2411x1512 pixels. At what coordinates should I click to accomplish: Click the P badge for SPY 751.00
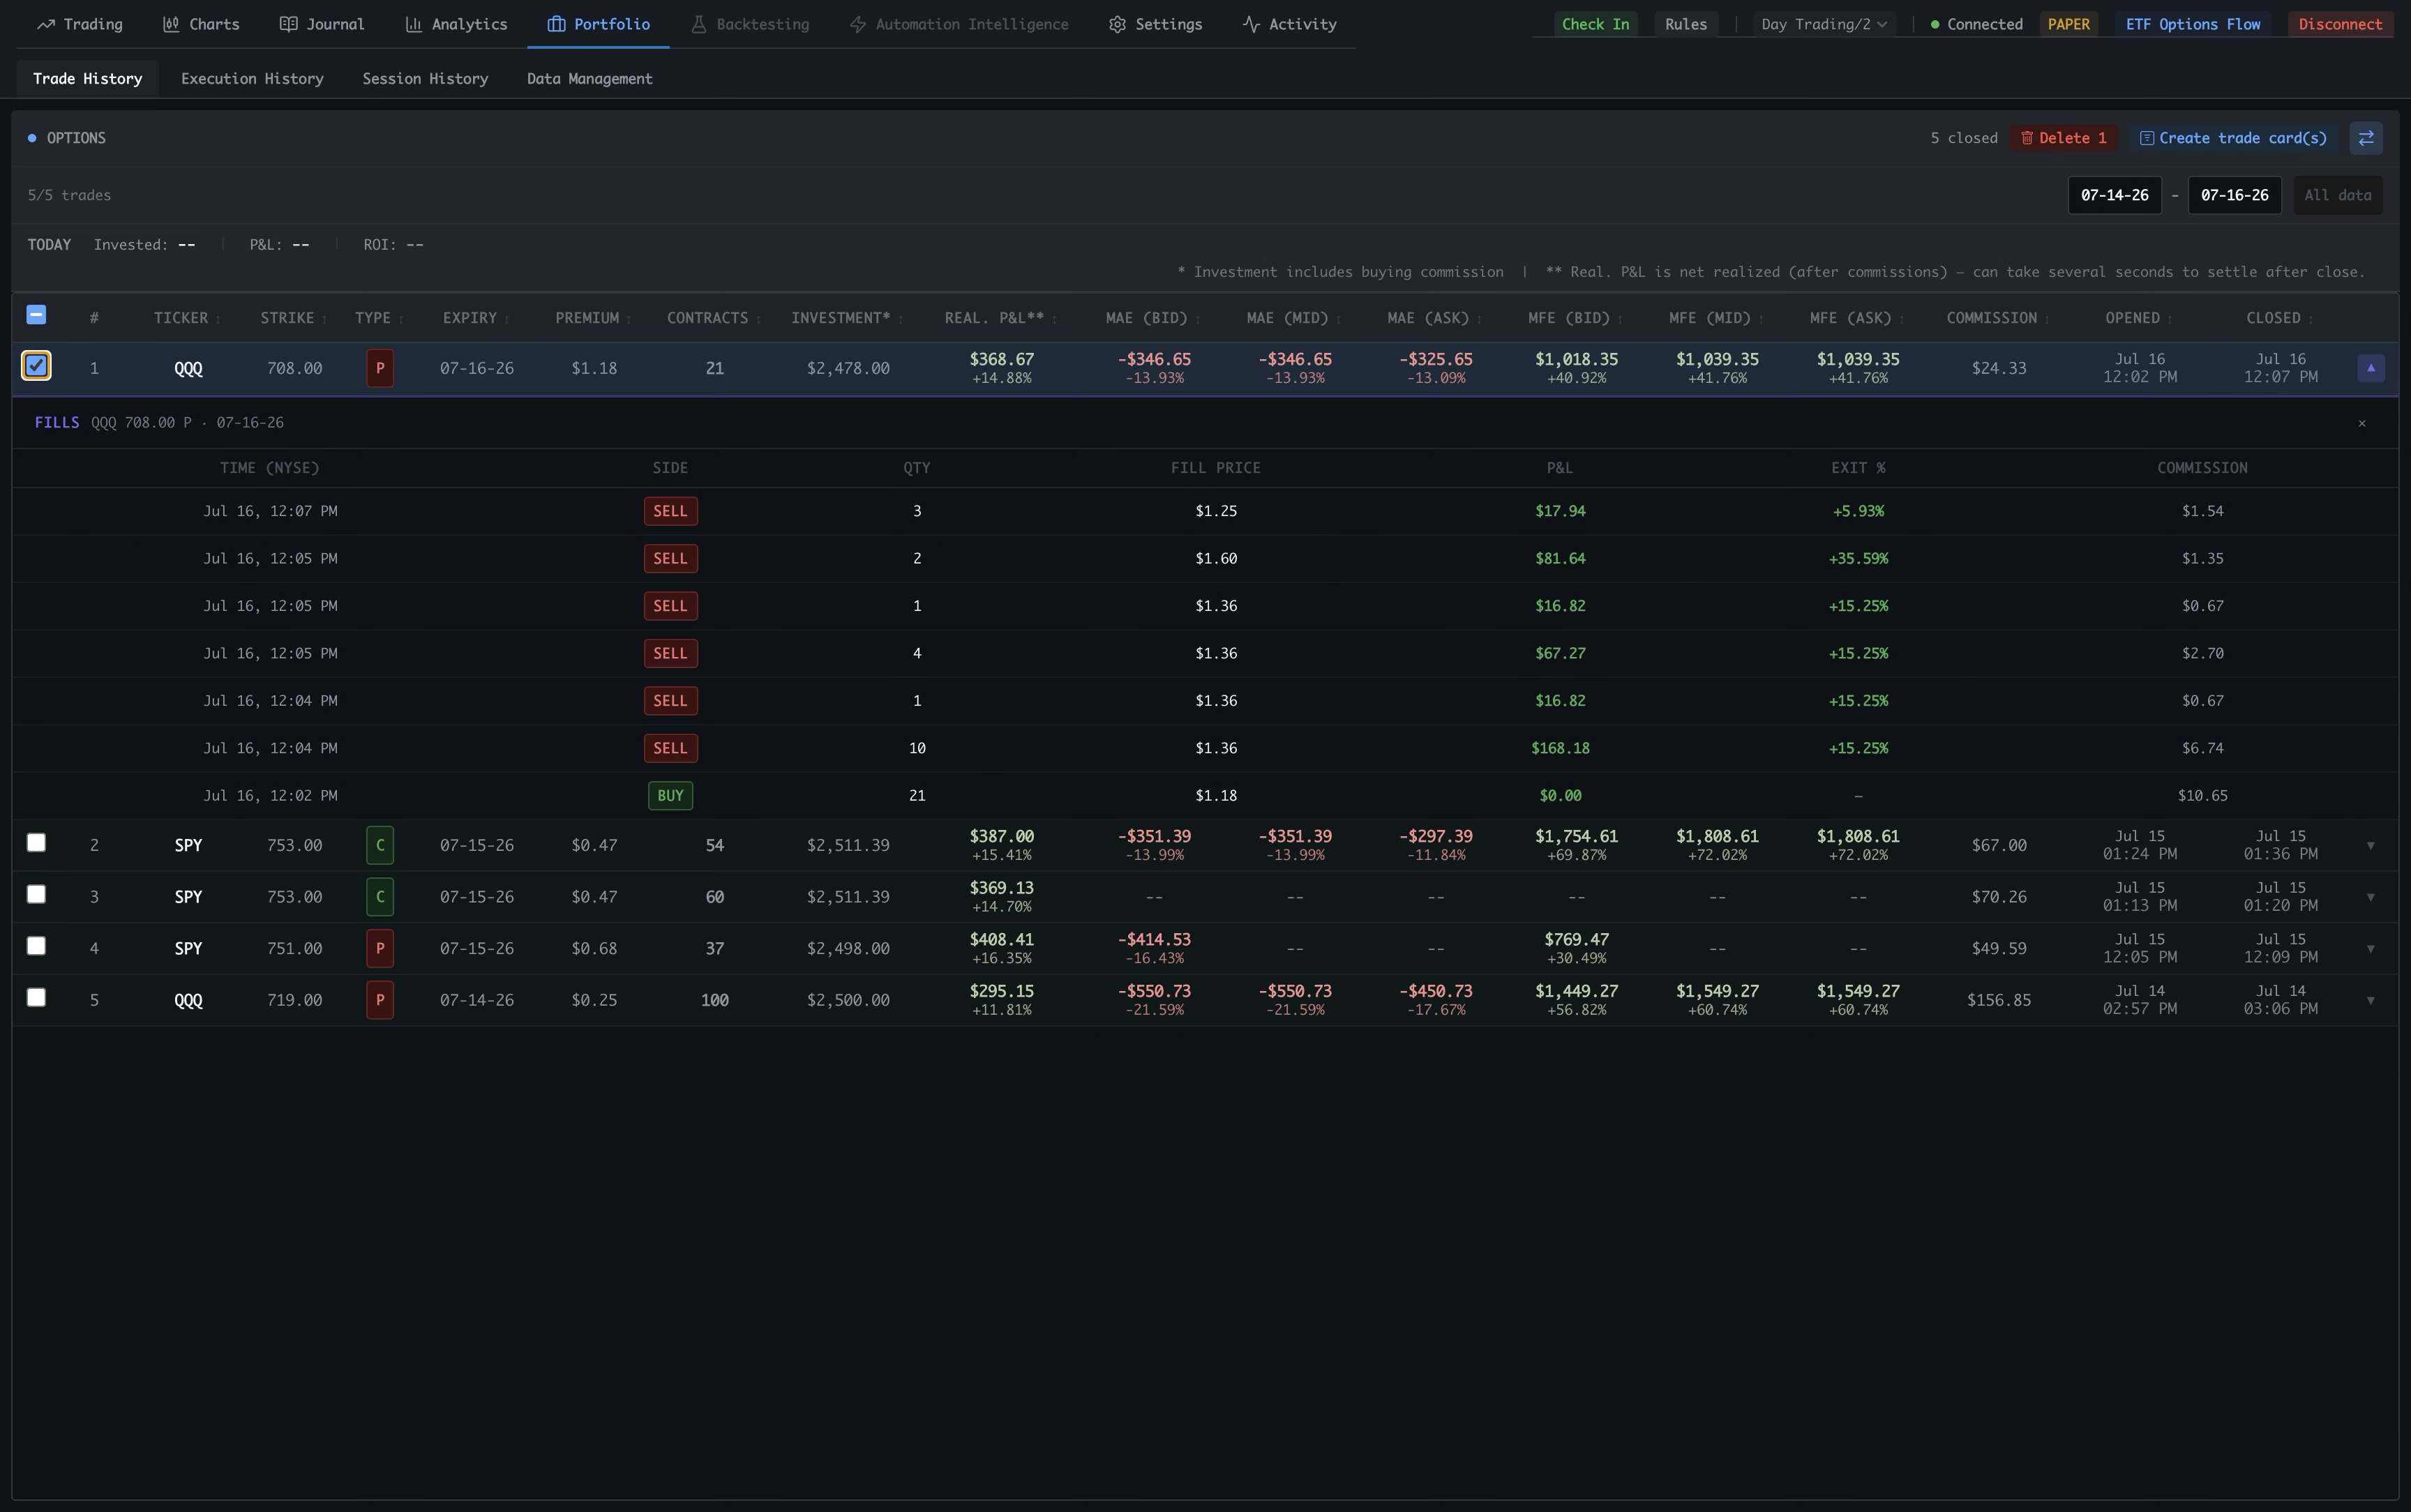[x=380, y=948]
